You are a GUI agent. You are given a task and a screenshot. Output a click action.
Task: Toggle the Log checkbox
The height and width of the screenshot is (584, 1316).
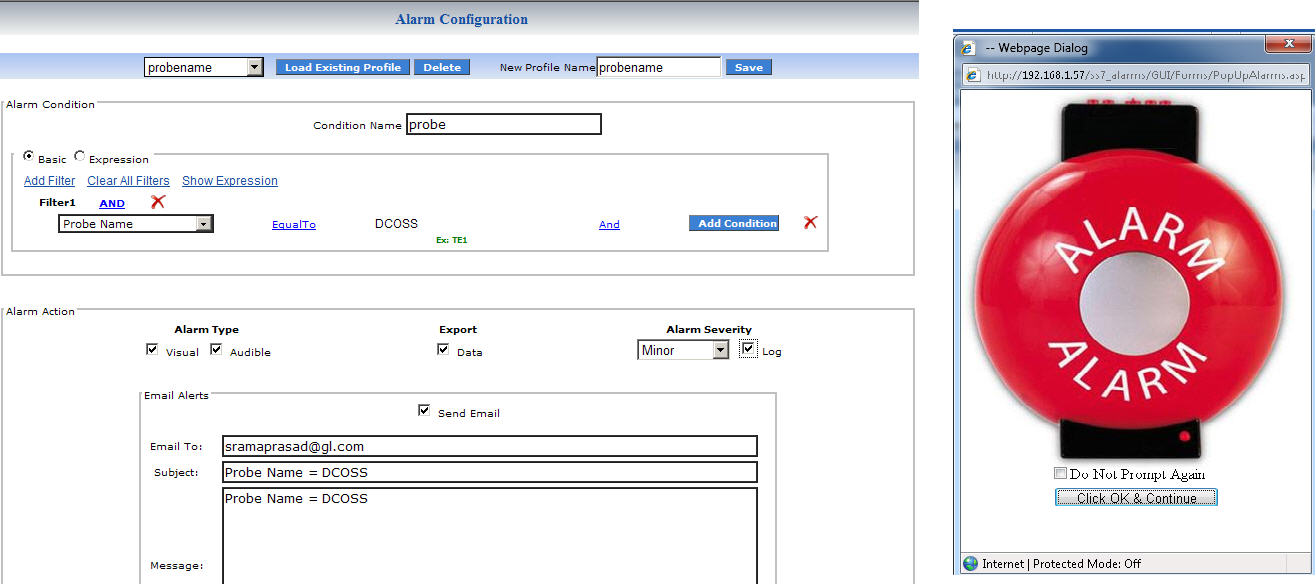pos(749,349)
